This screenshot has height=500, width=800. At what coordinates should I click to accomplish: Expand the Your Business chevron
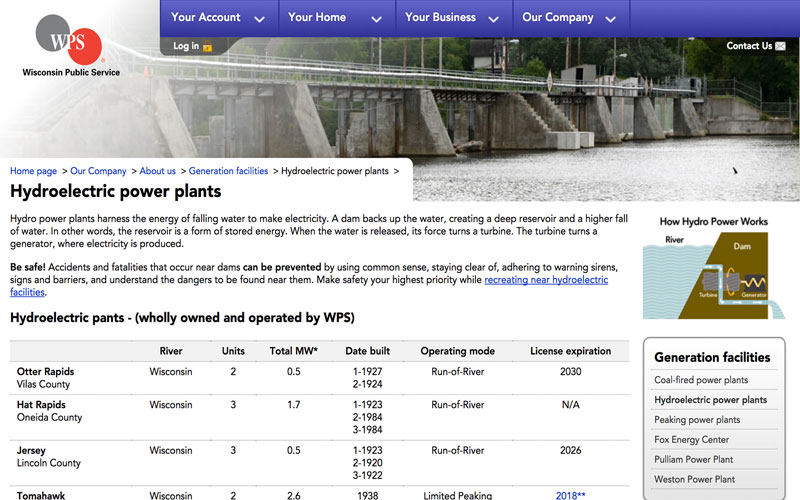[x=493, y=19]
